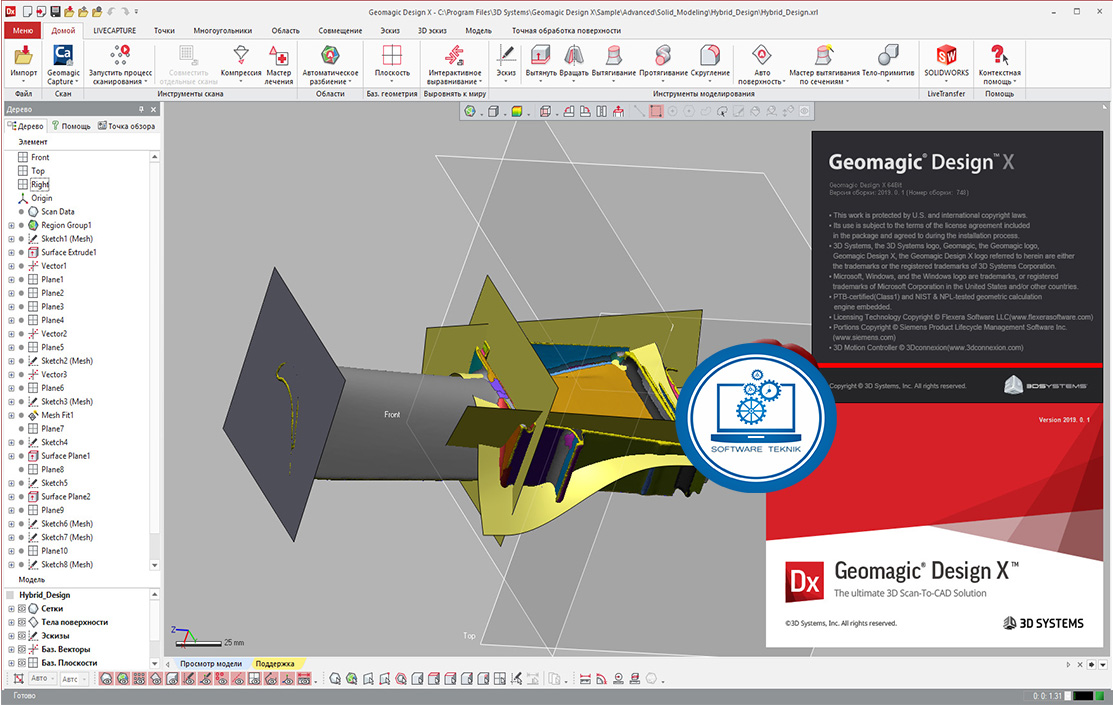Expand the Сетки group under Hybrid_Design
Screen dimensions: 1113x705
point(10,609)
